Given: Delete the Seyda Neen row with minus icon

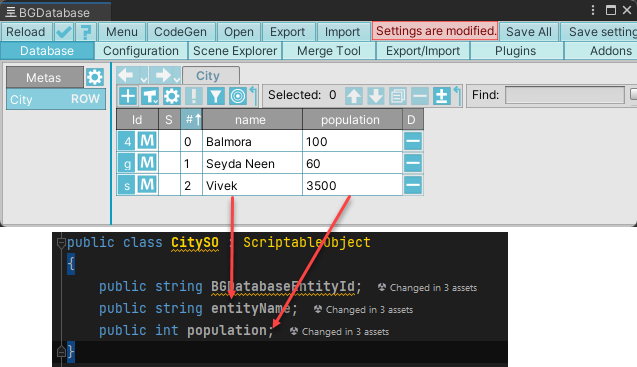Looking at the screenshot, I should pos(413,163).
